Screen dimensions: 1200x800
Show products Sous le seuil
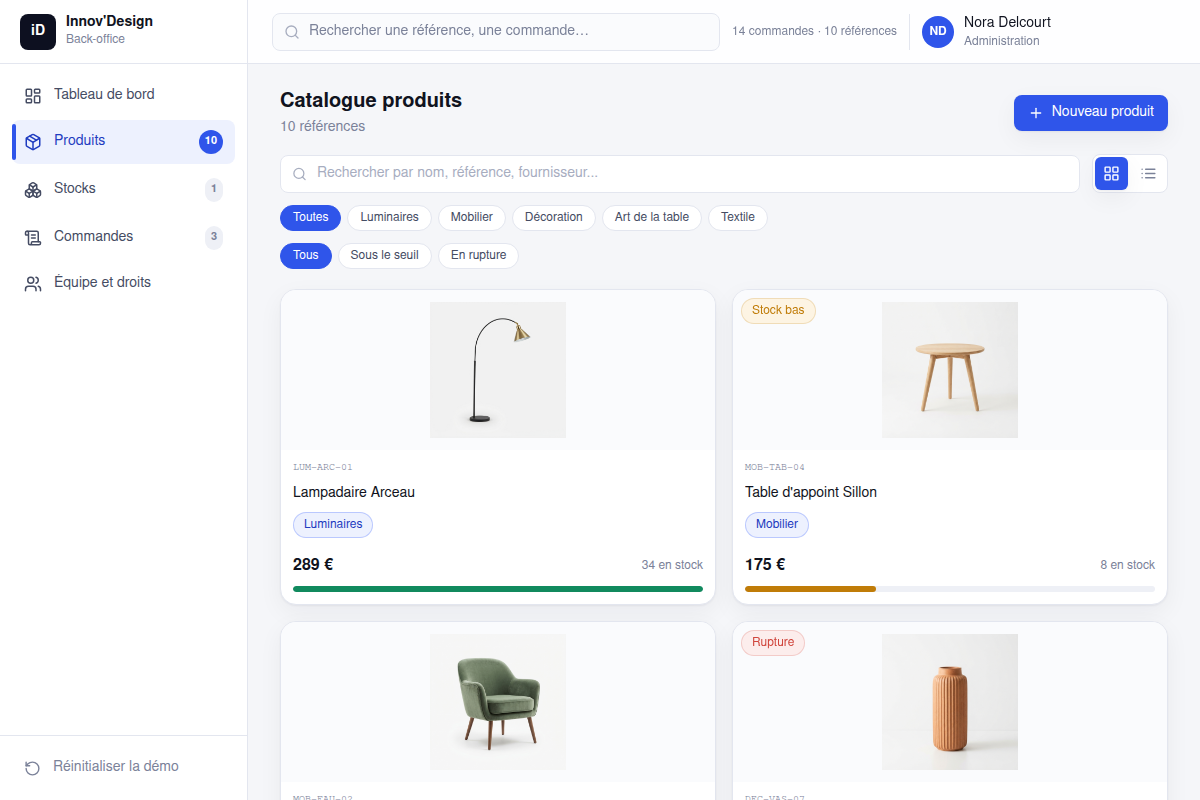(x=385, y=255)
